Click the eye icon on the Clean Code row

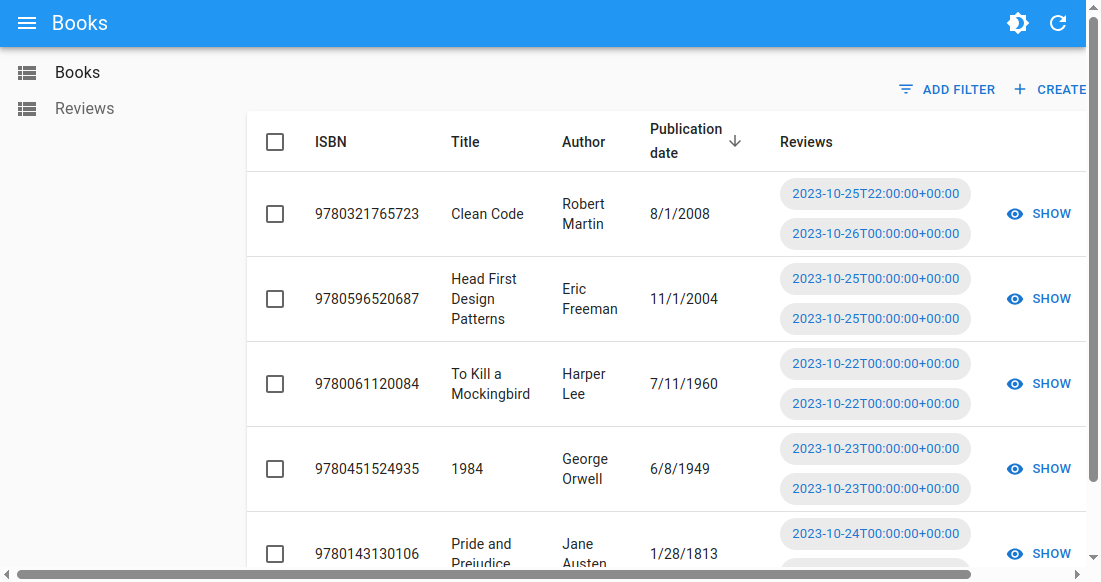[x=1013, y=213]
